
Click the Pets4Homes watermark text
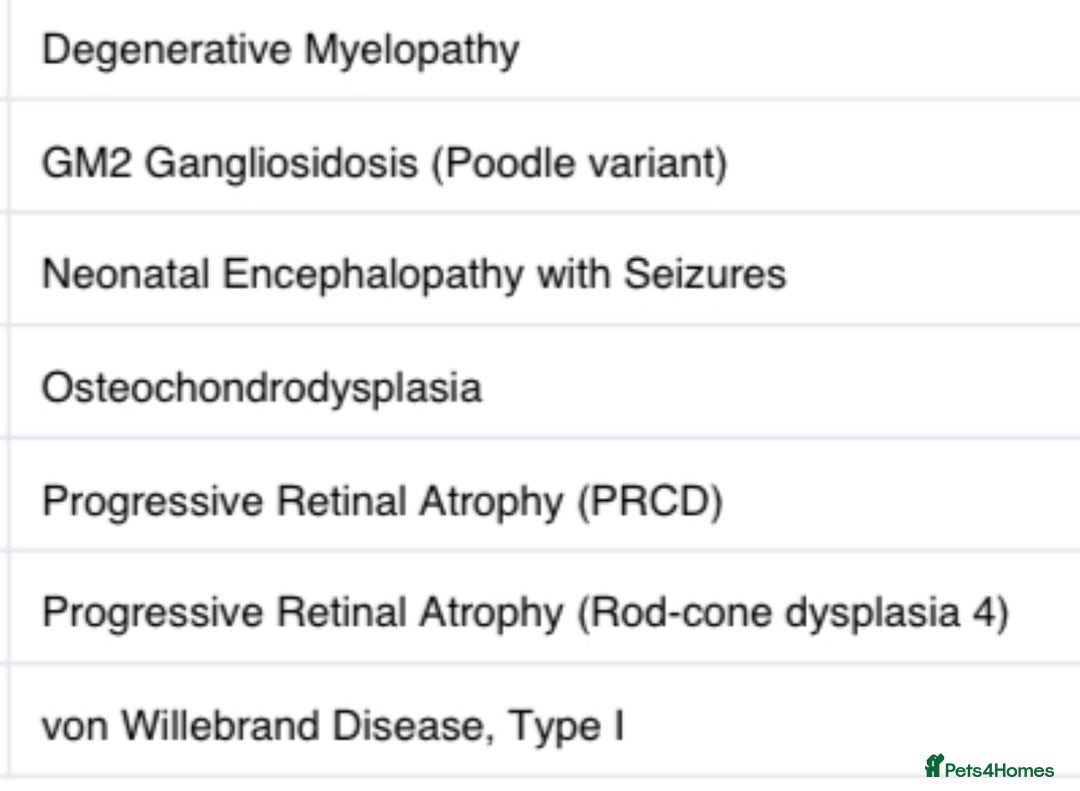coord(999,770)
